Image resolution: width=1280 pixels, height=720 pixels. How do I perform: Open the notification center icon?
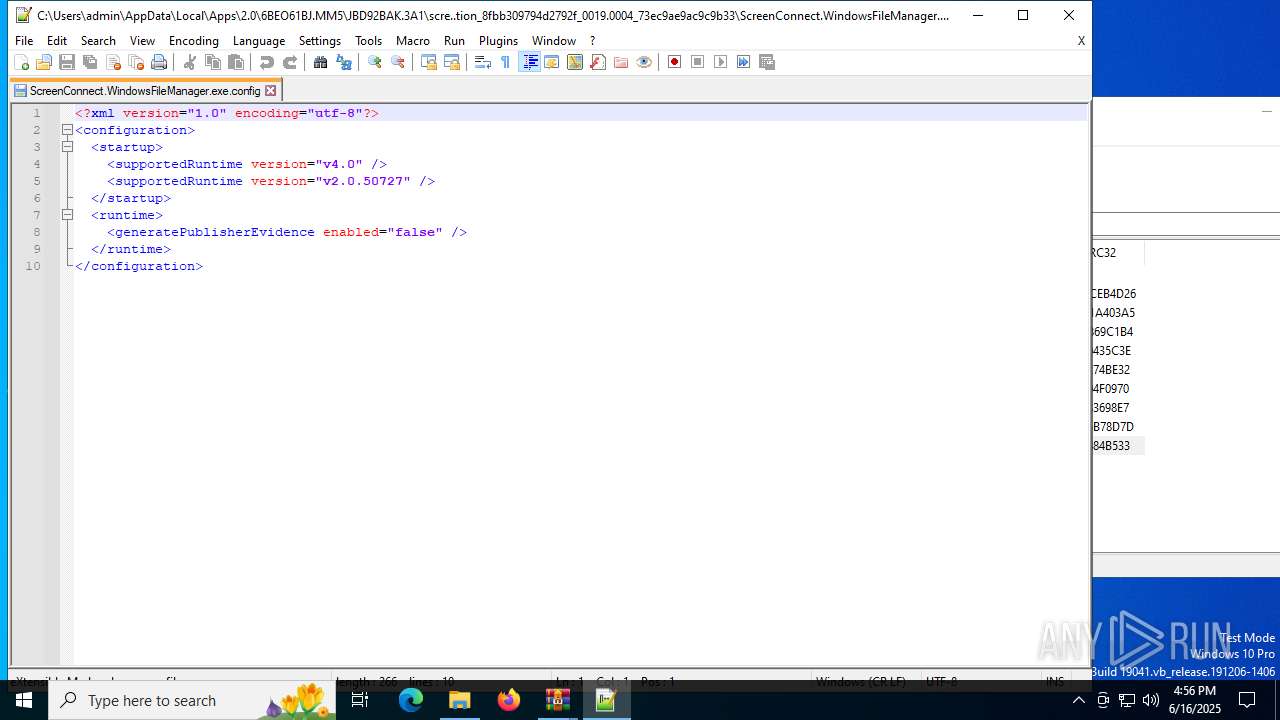tap(1247, 700)
